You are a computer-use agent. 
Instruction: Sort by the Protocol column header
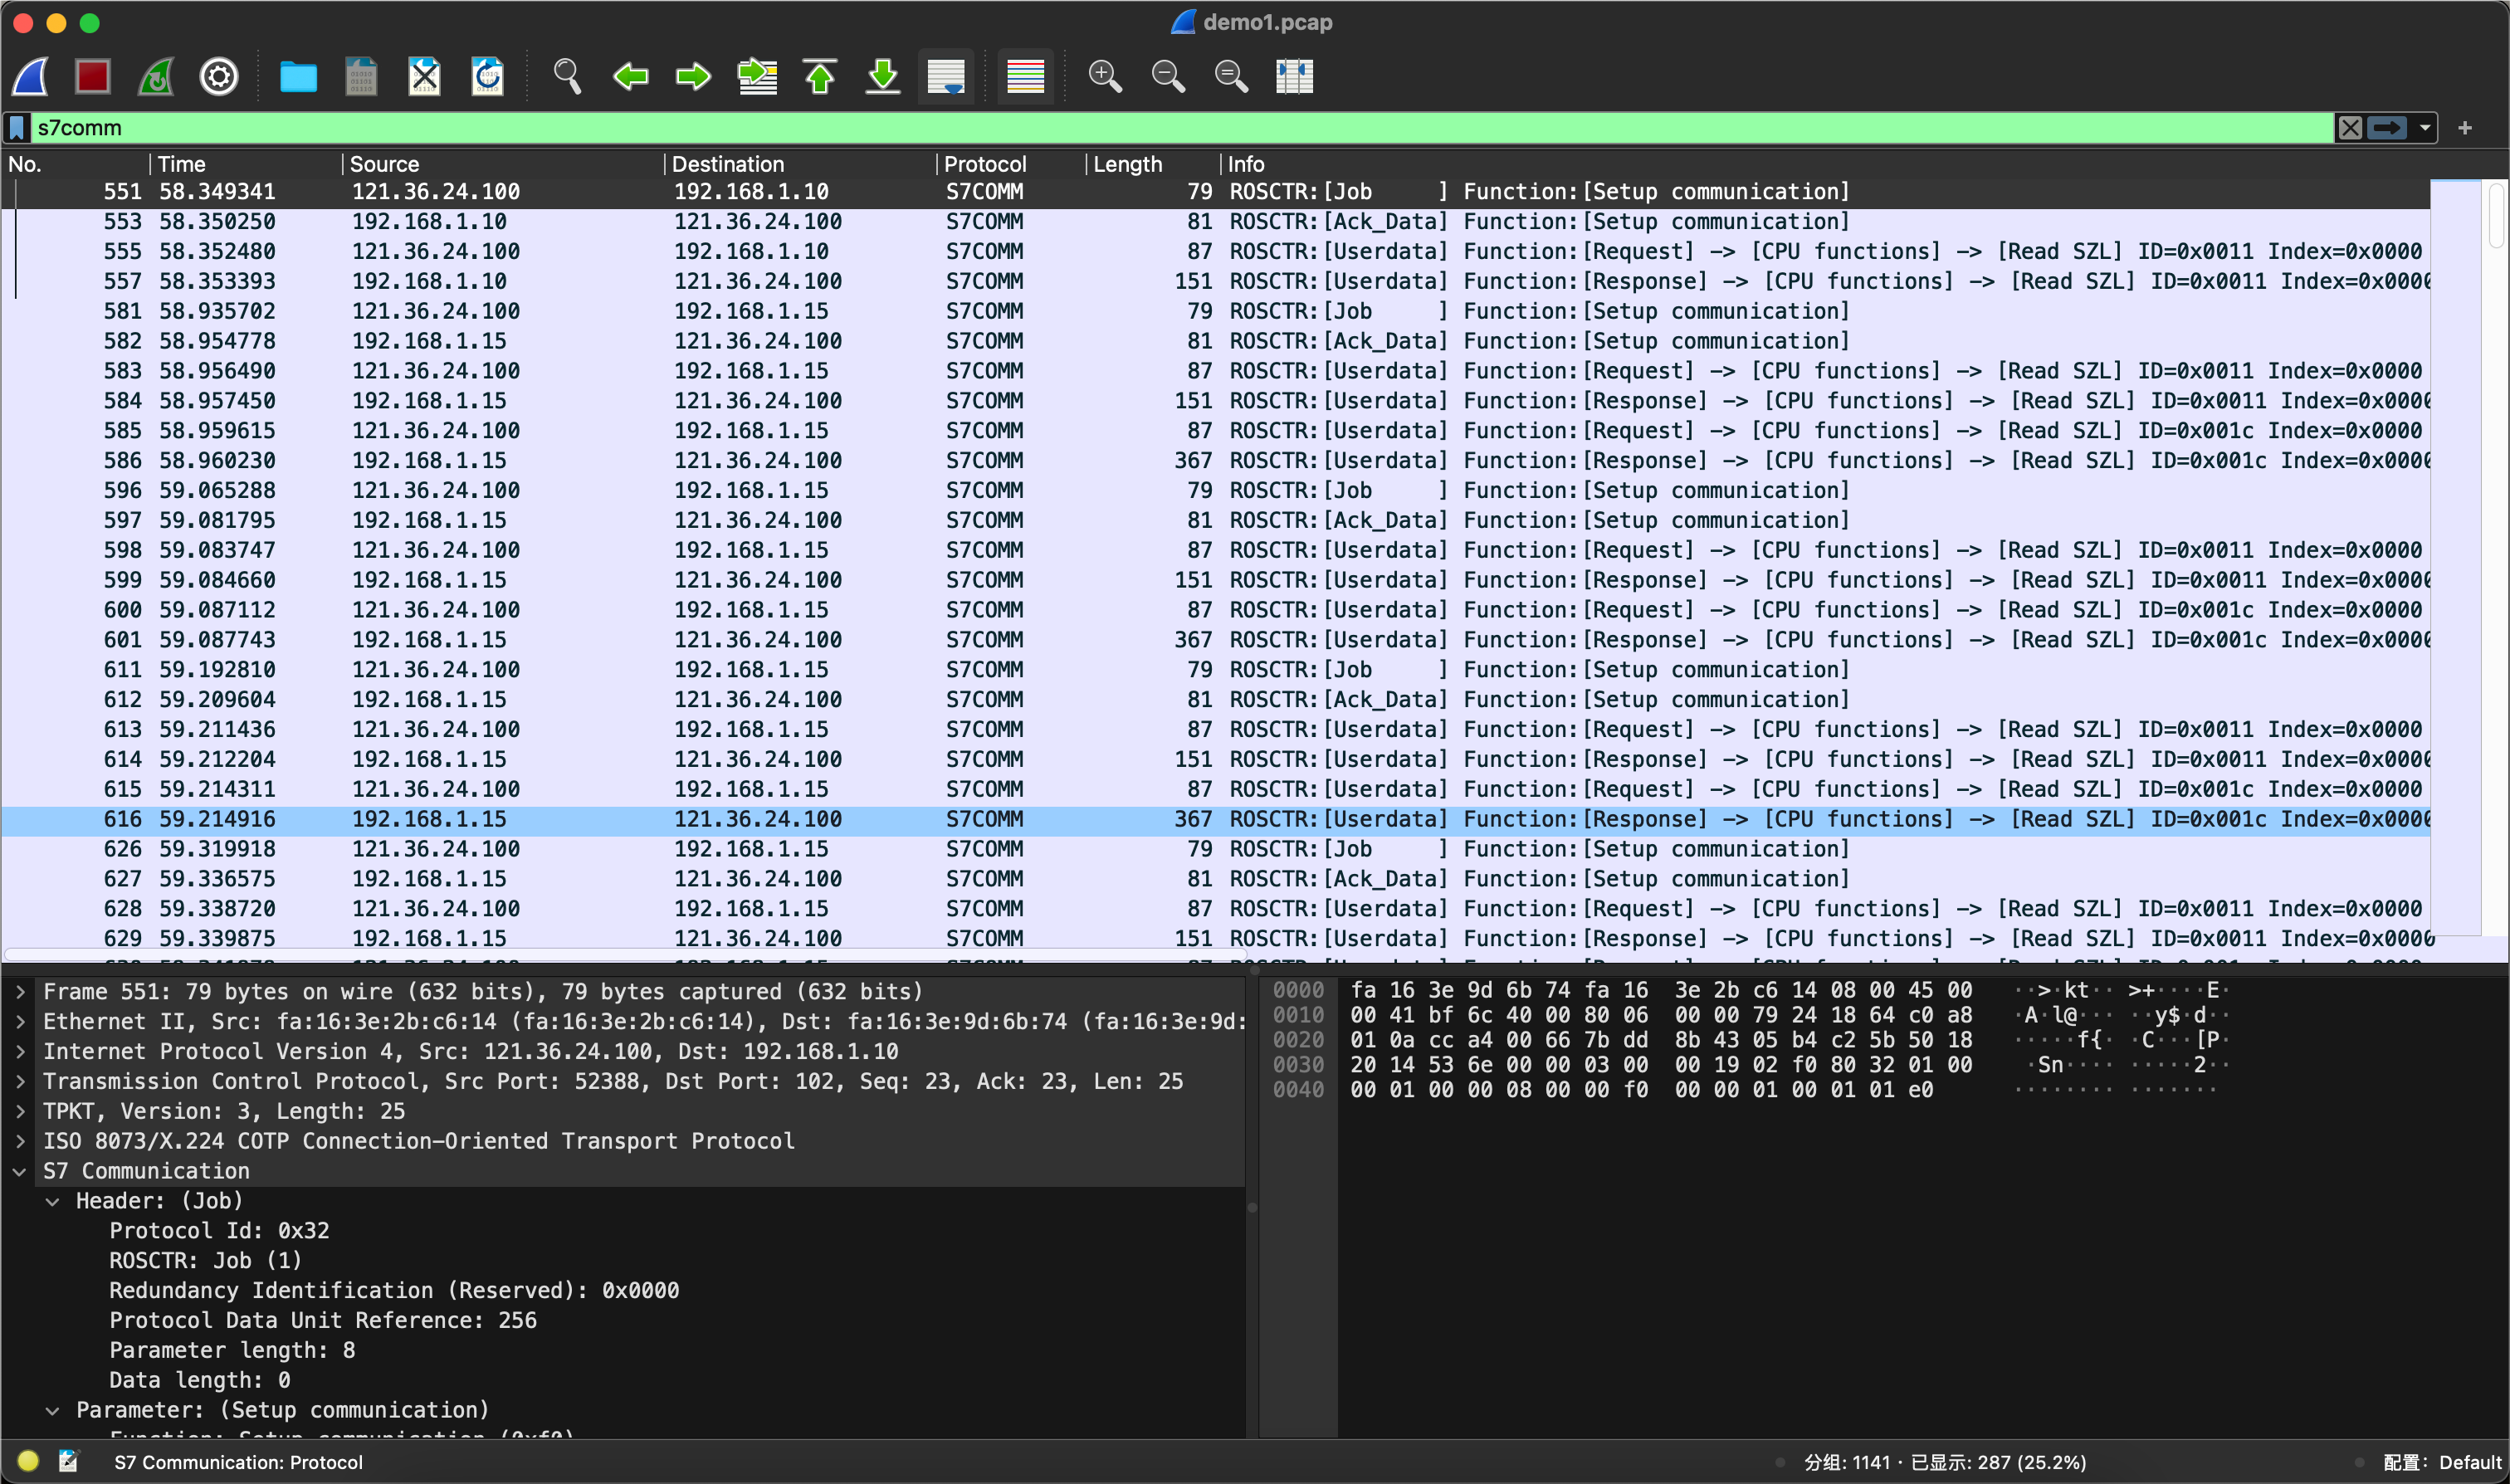pos(1010,164)
